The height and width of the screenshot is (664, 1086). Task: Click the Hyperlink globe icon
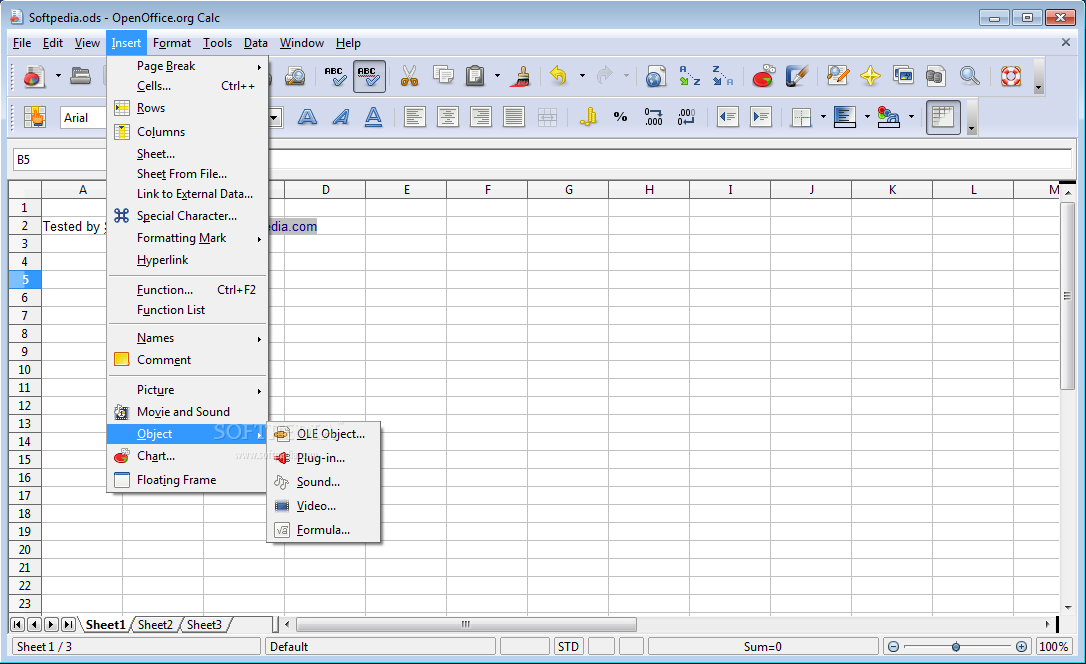click(655, 75)
